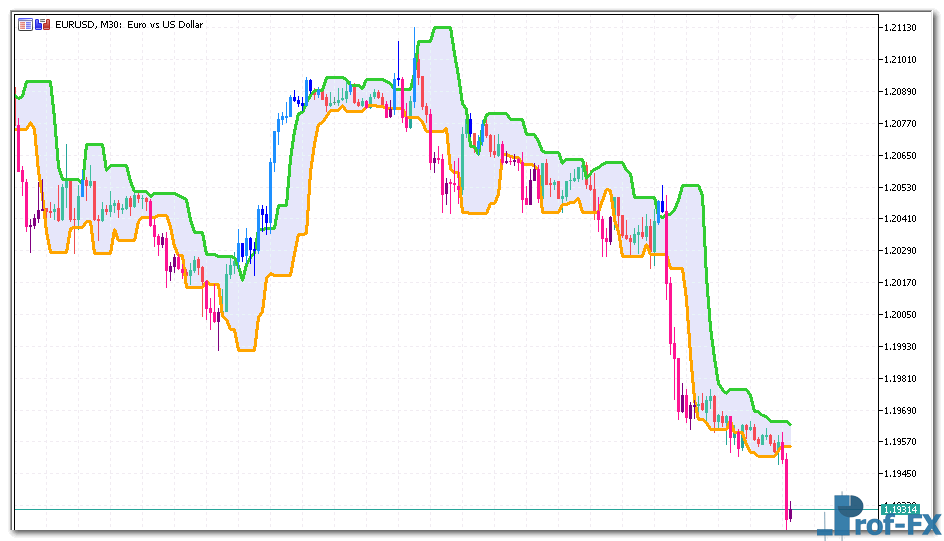Click the 1.19450 price scale label
The height and width of the screenshot is (541, 944).
tap(901, 473)
